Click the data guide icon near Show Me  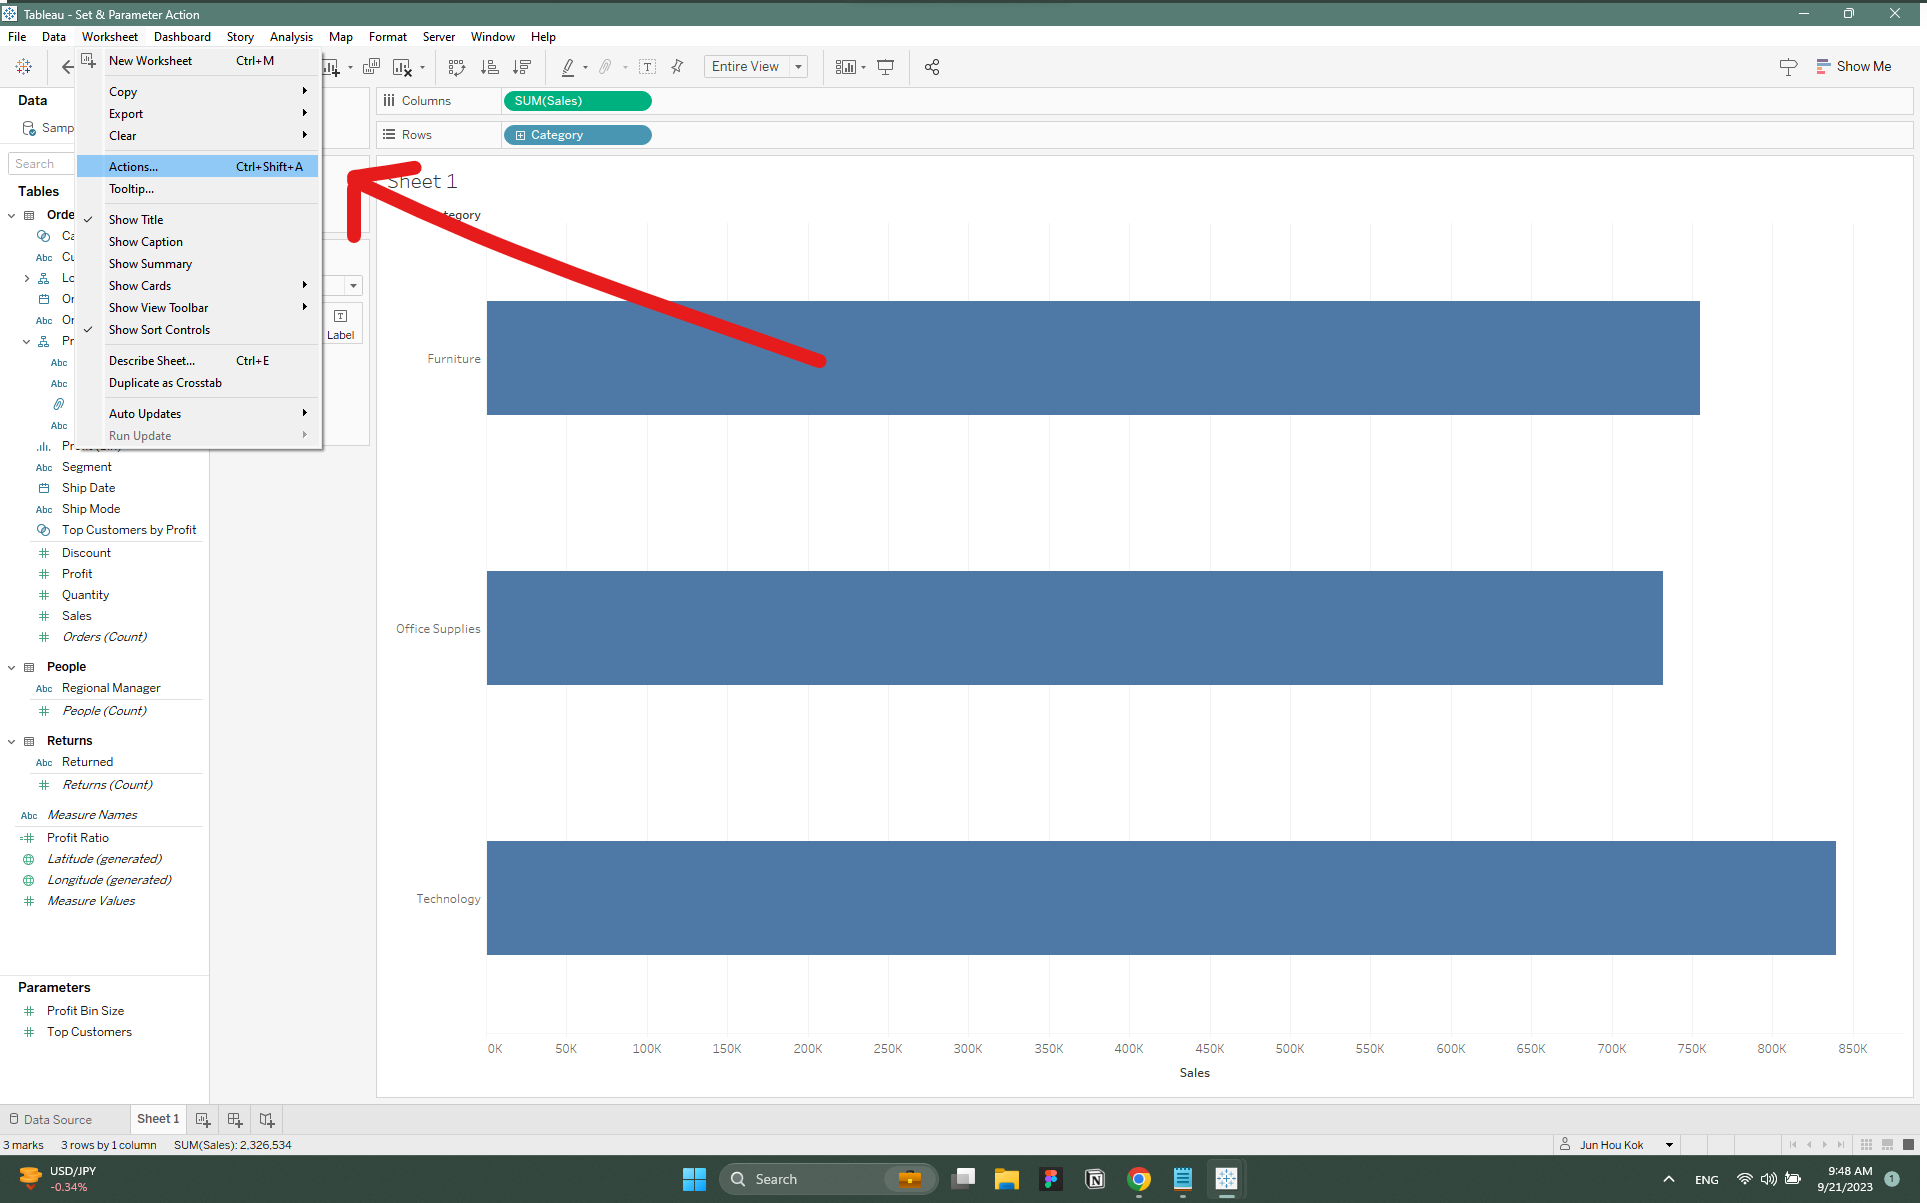pos(1789,67)
